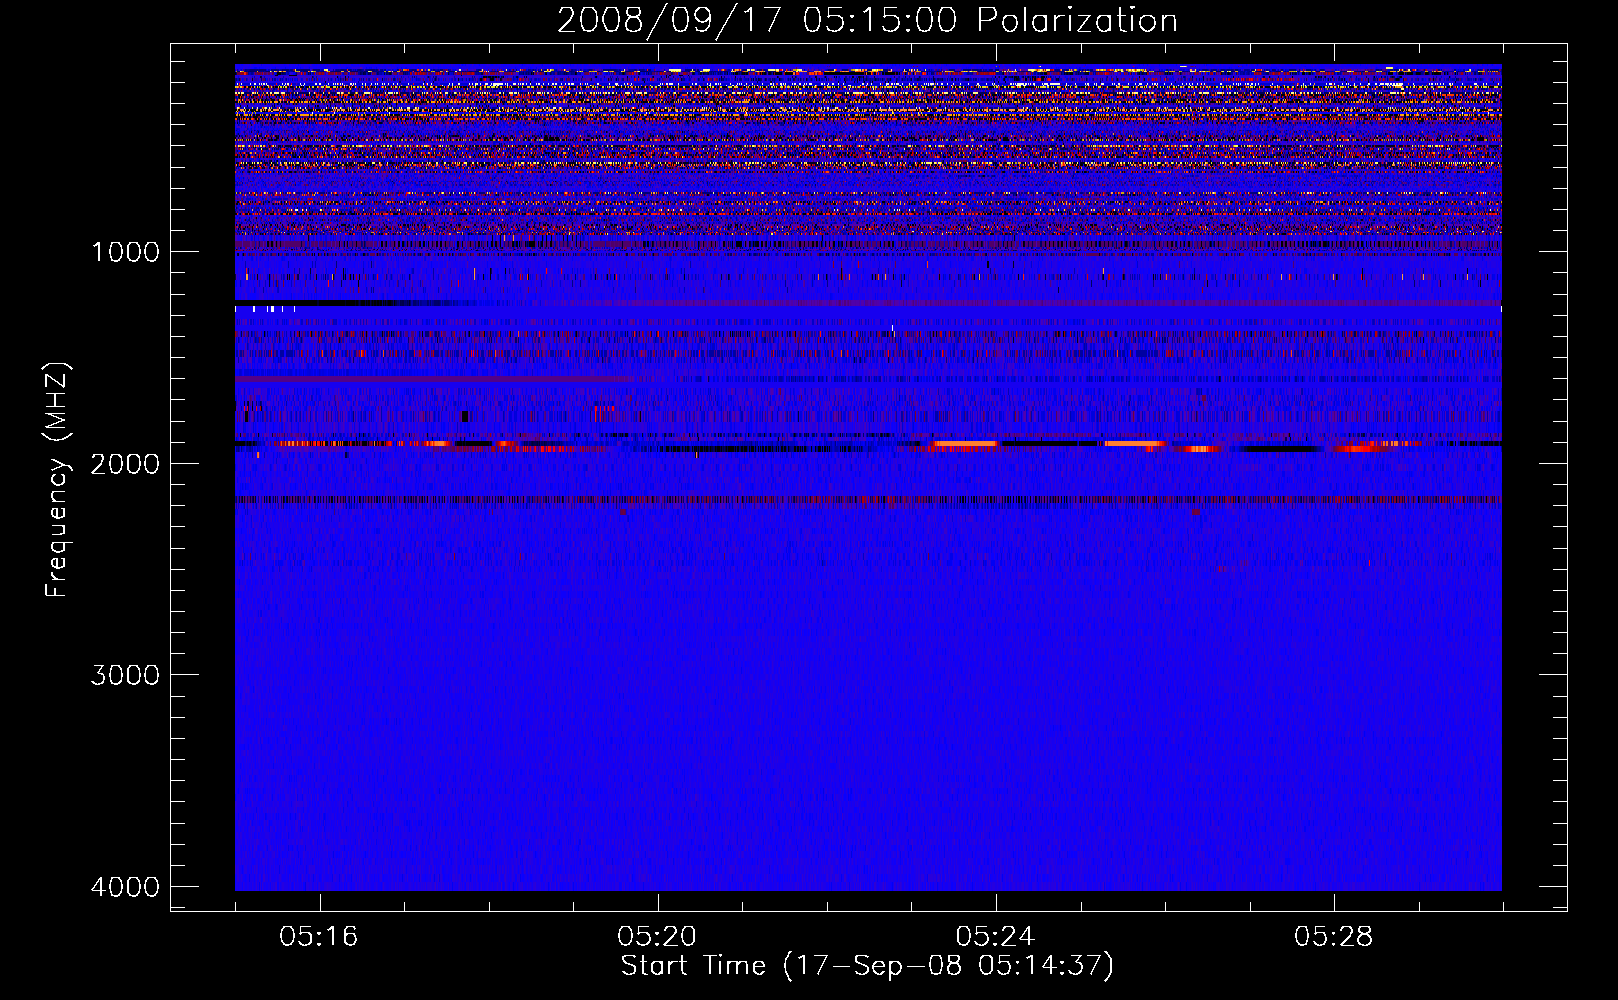1618x1000 pixels.
Task: Select the 05:20 time tick label
Action: click(x=657, y=937)
